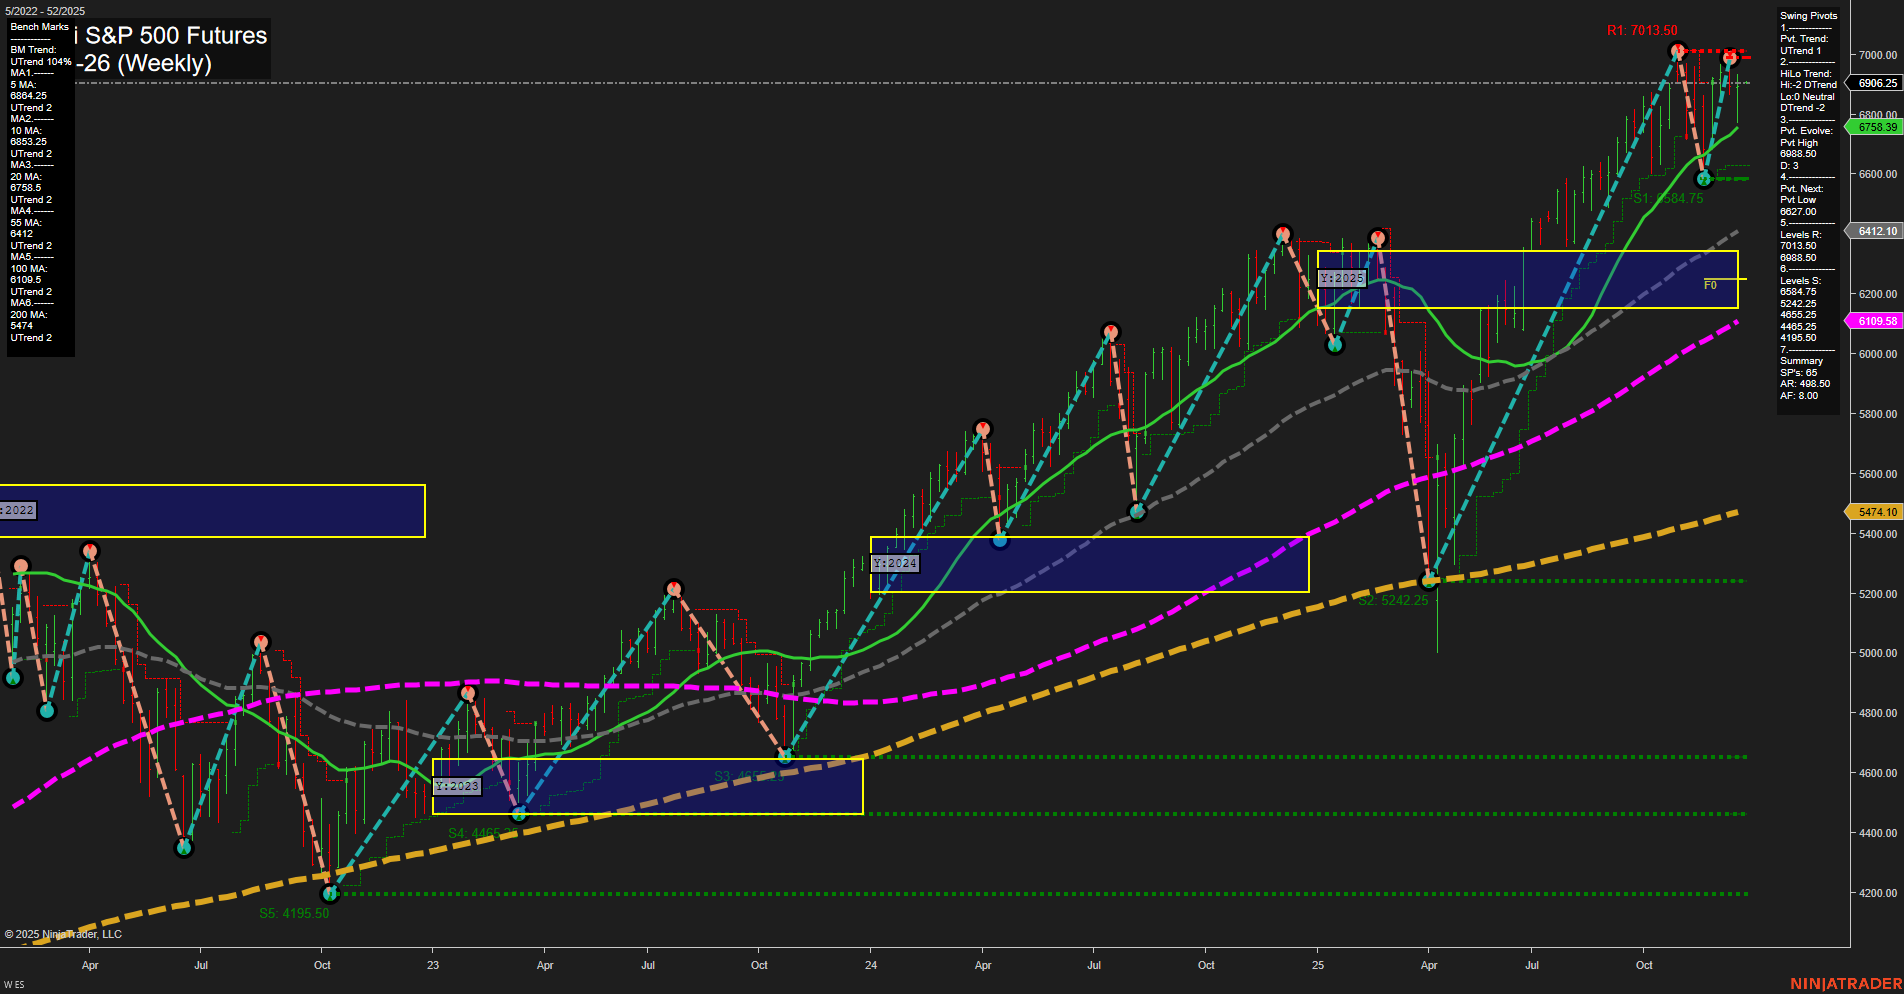Click the F0 label inside the Y:2025 box

point(1710,285)
